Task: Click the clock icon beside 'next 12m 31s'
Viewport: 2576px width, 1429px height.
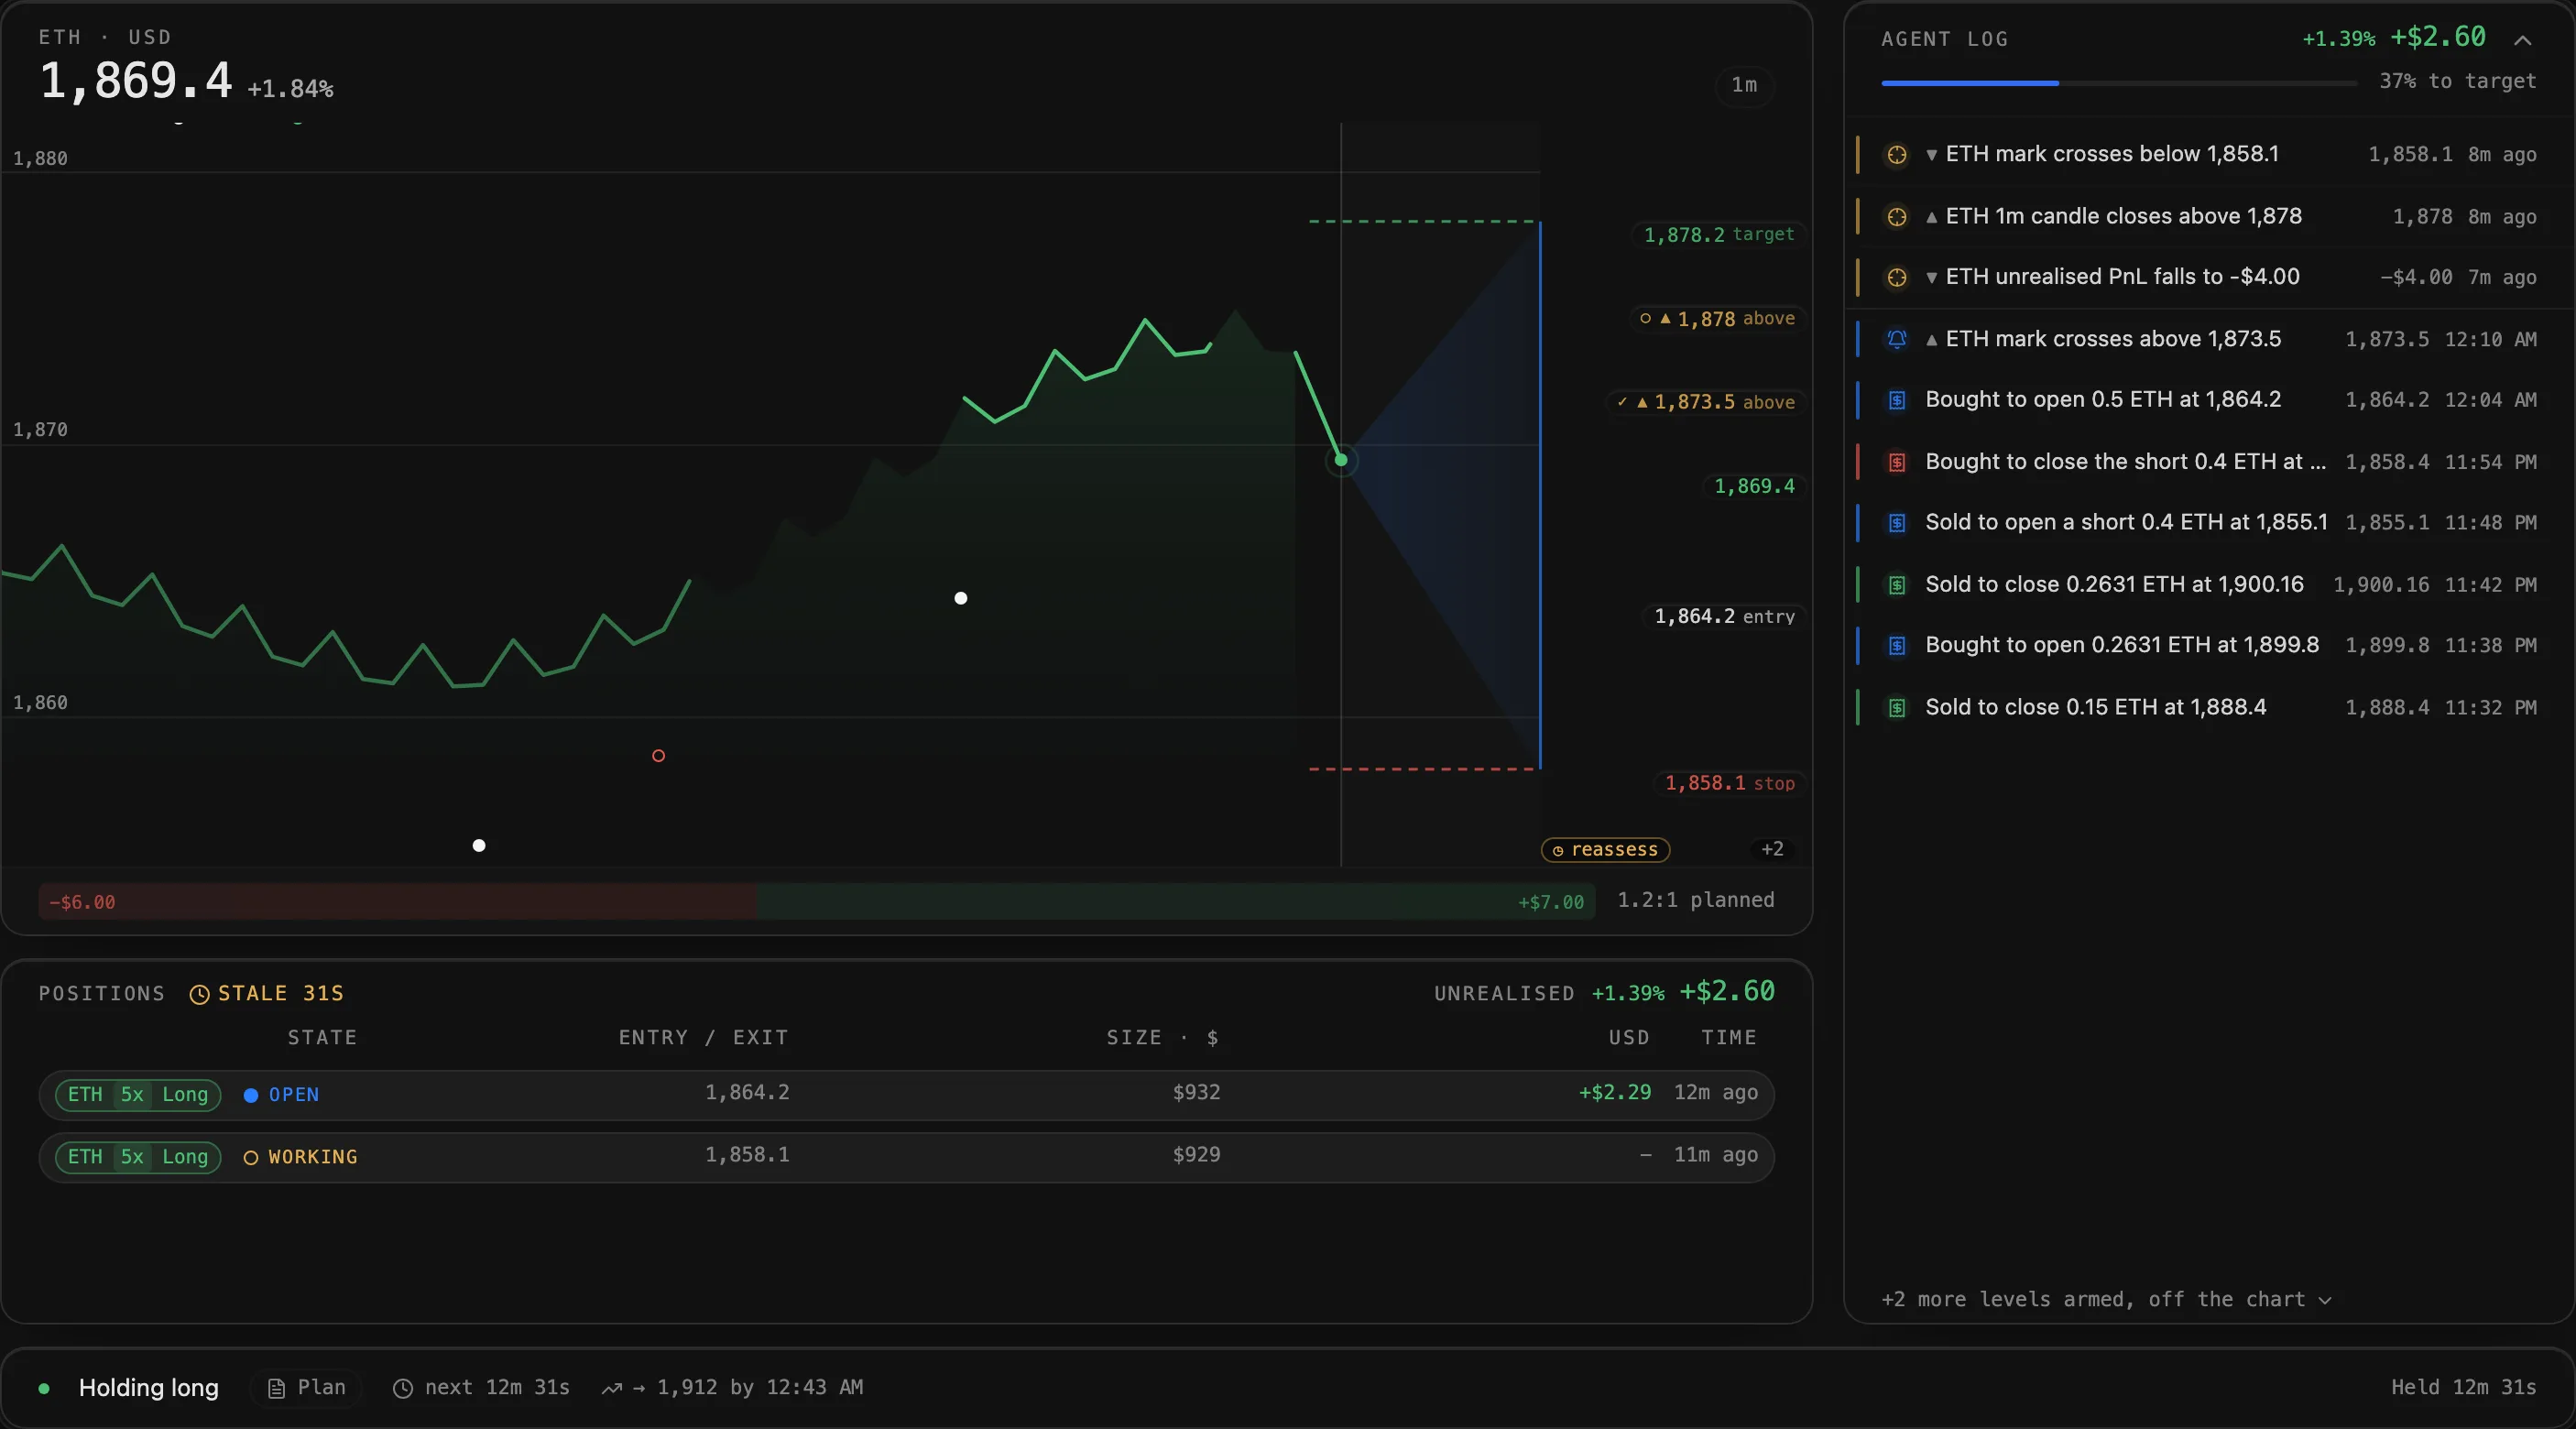Action: [402, 1388]
